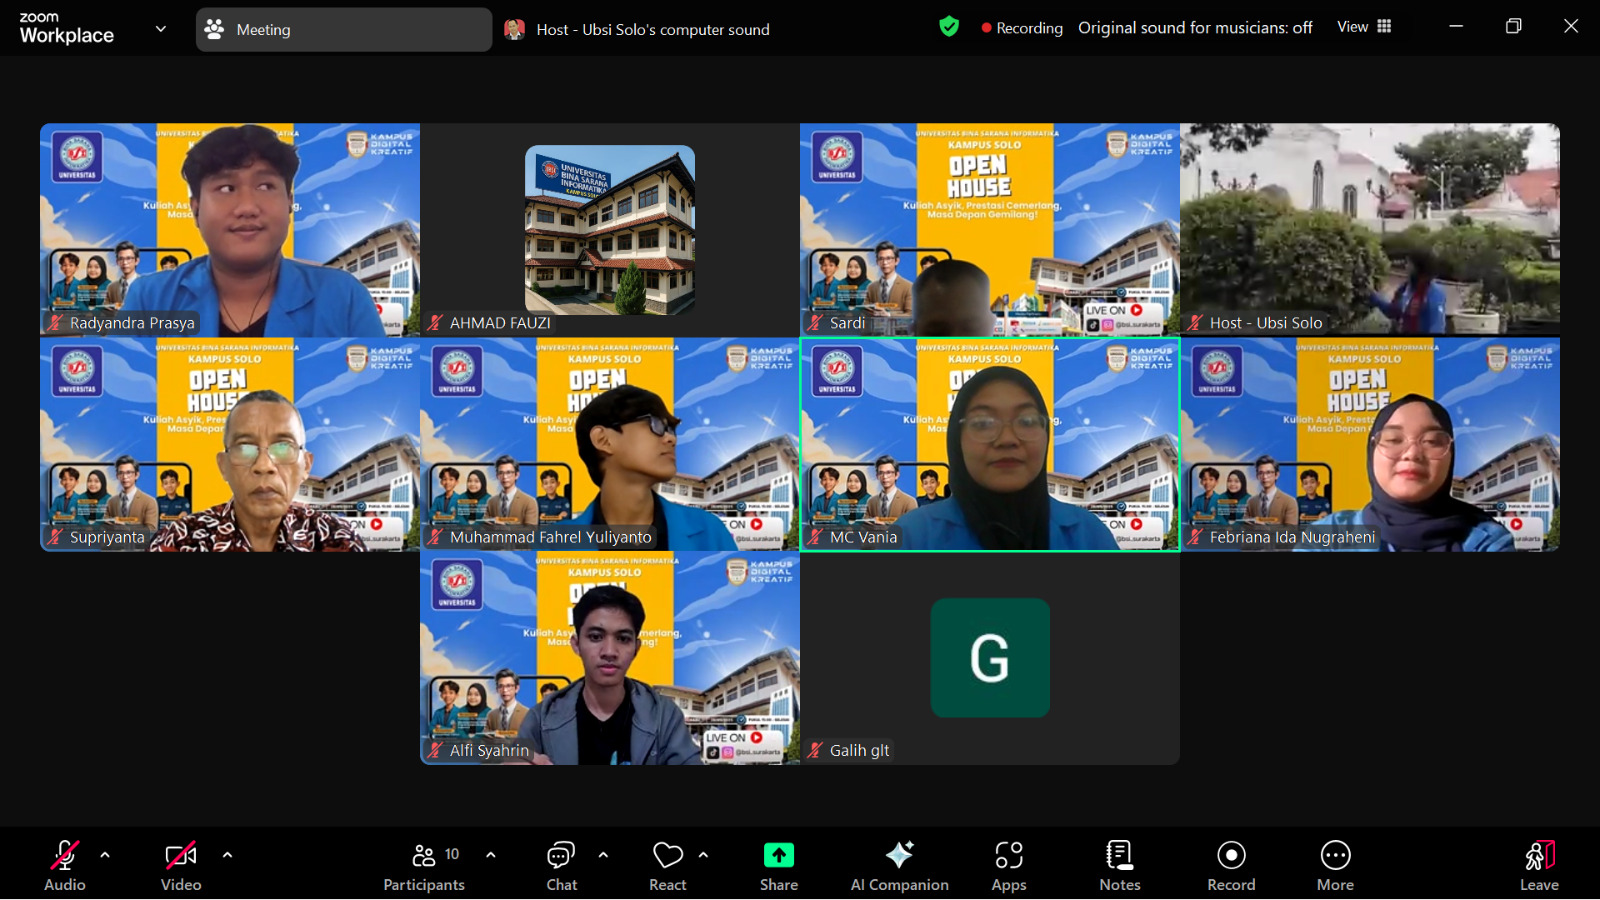Click the muted mic icon beside MC Vania
1600x900 pixels.
pyautogui.click(x=816, y=537)
